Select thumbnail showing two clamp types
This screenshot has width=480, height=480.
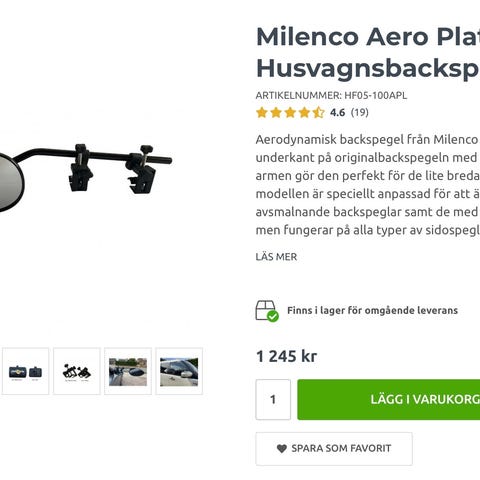coord(77,371)
